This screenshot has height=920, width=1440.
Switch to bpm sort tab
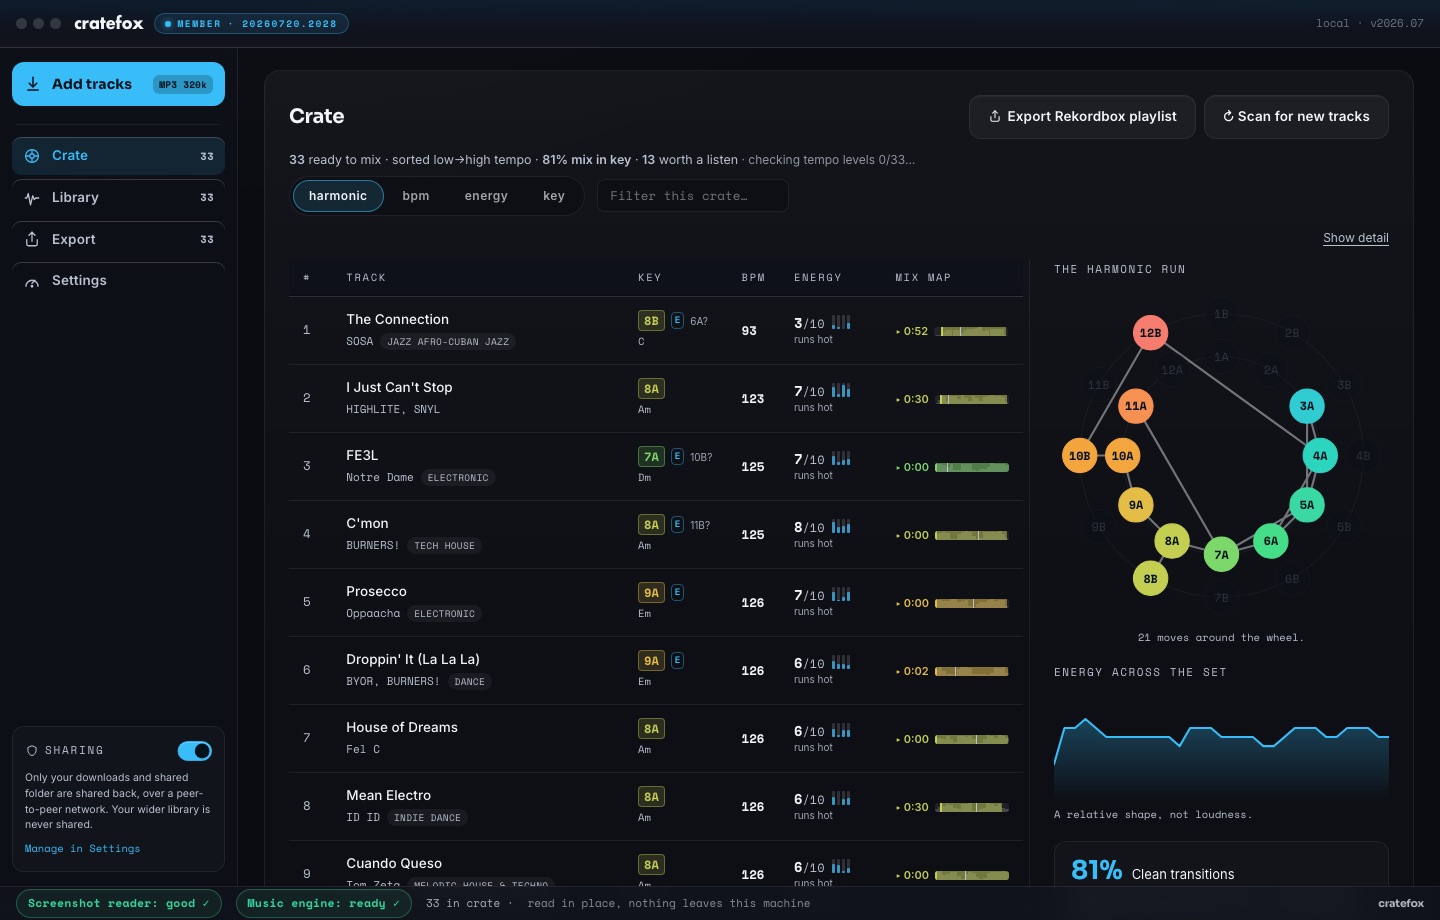click(x=416, y=196)
